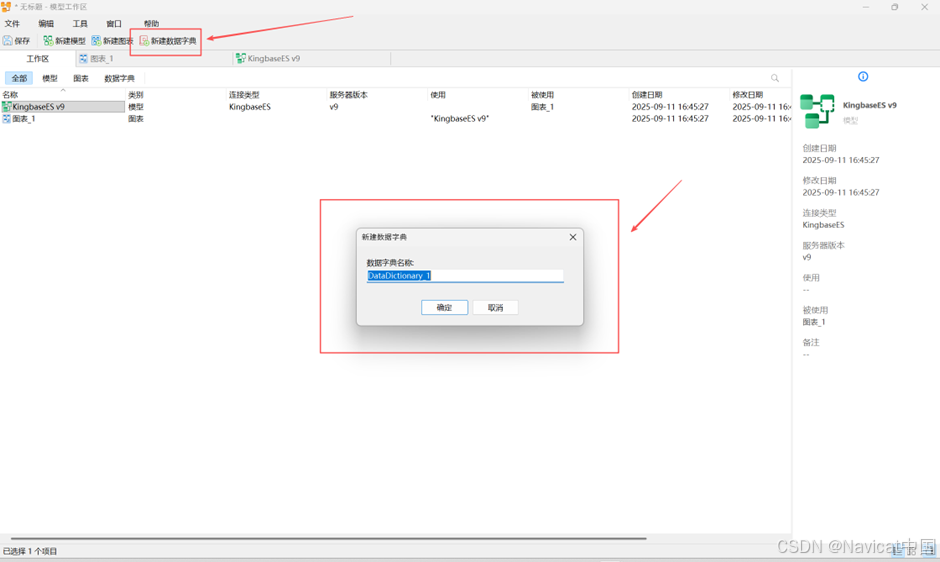The width and height of the screenshot is (940, 562).
Task: Select the 数据字典 filter
Action: (x=119, y=79)
